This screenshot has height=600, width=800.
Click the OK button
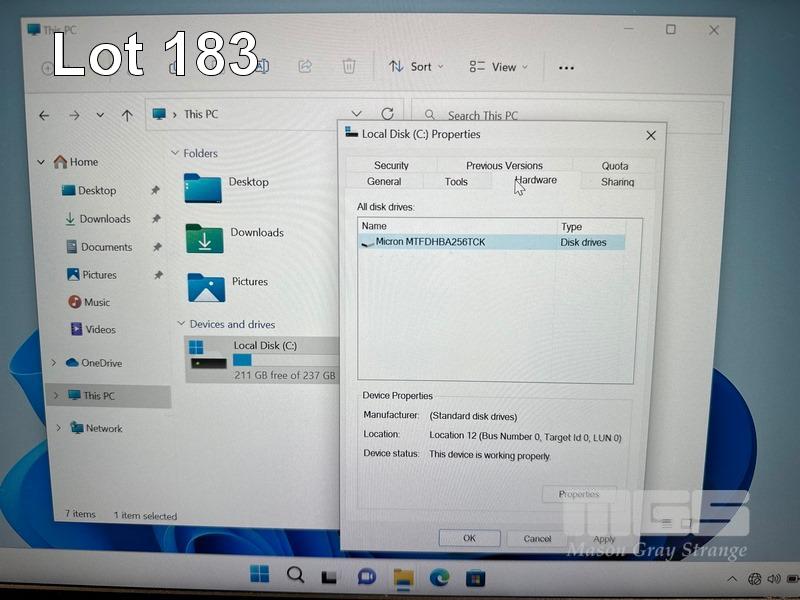469,538
